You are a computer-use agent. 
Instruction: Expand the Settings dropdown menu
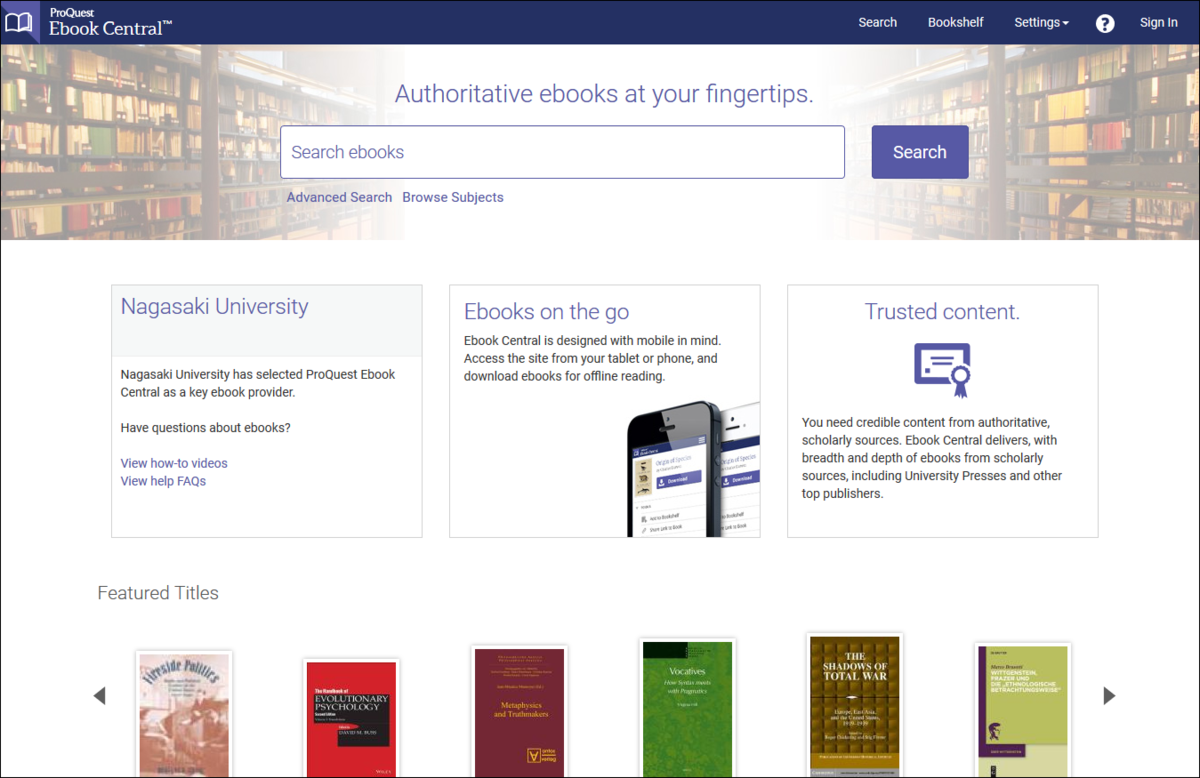[x=1041, y=22]
